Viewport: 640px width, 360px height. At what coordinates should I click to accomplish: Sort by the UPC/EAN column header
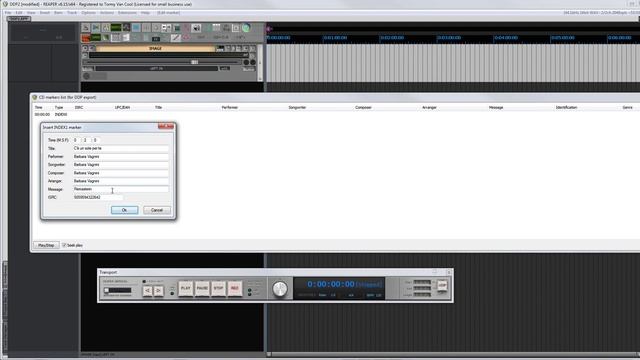tap(122, 107)
